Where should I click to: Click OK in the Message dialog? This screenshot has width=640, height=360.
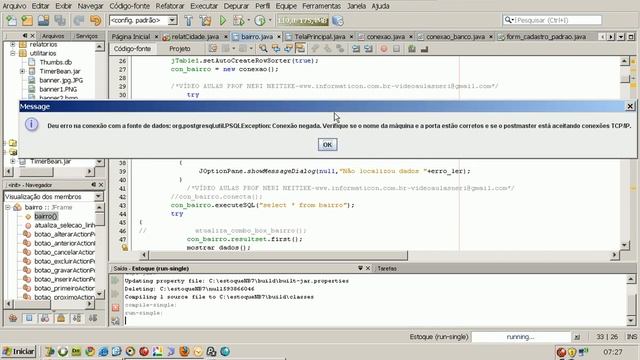[x=327, y=144]
